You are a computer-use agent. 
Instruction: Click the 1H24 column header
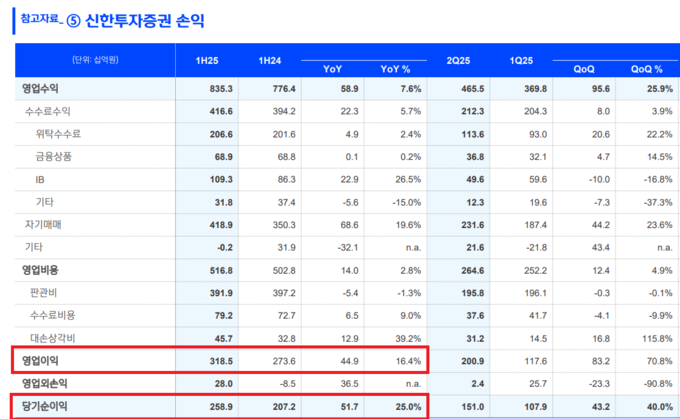[x=270, y=61]
